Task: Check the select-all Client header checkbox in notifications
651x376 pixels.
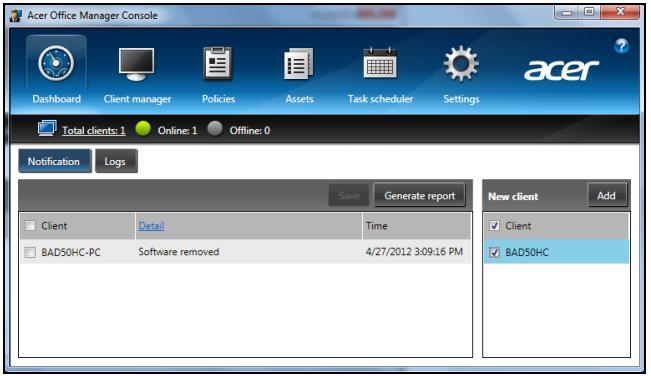Action: (x=30, y=226)
